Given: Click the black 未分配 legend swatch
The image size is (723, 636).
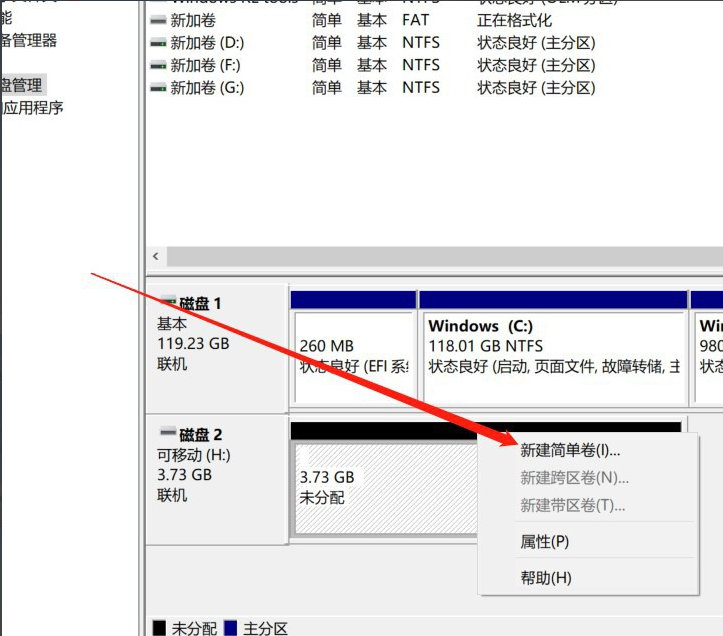Looking at the screenshot, I should [x=159, y=628].
